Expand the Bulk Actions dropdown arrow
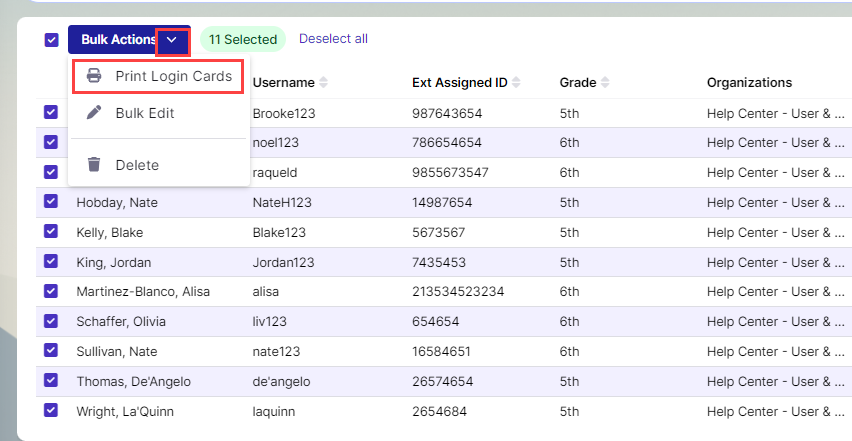 [172, 40]
